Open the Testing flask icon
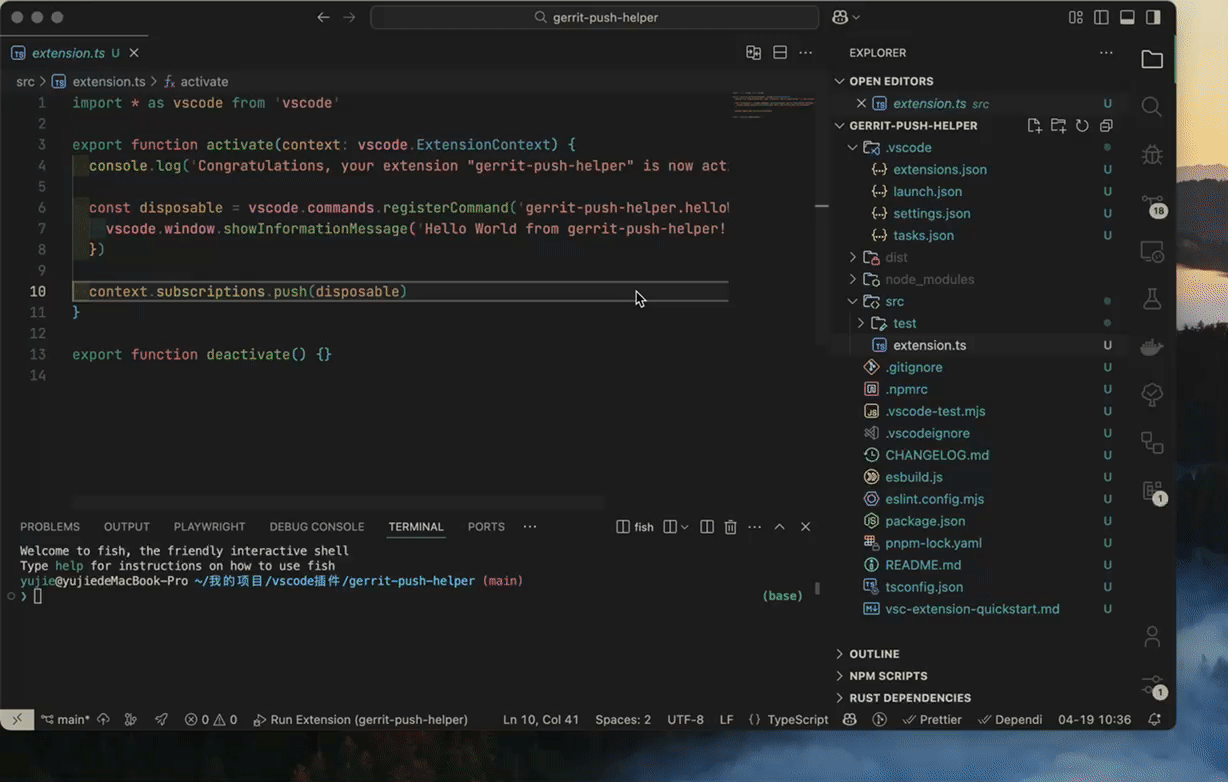 pos(1152,298)
